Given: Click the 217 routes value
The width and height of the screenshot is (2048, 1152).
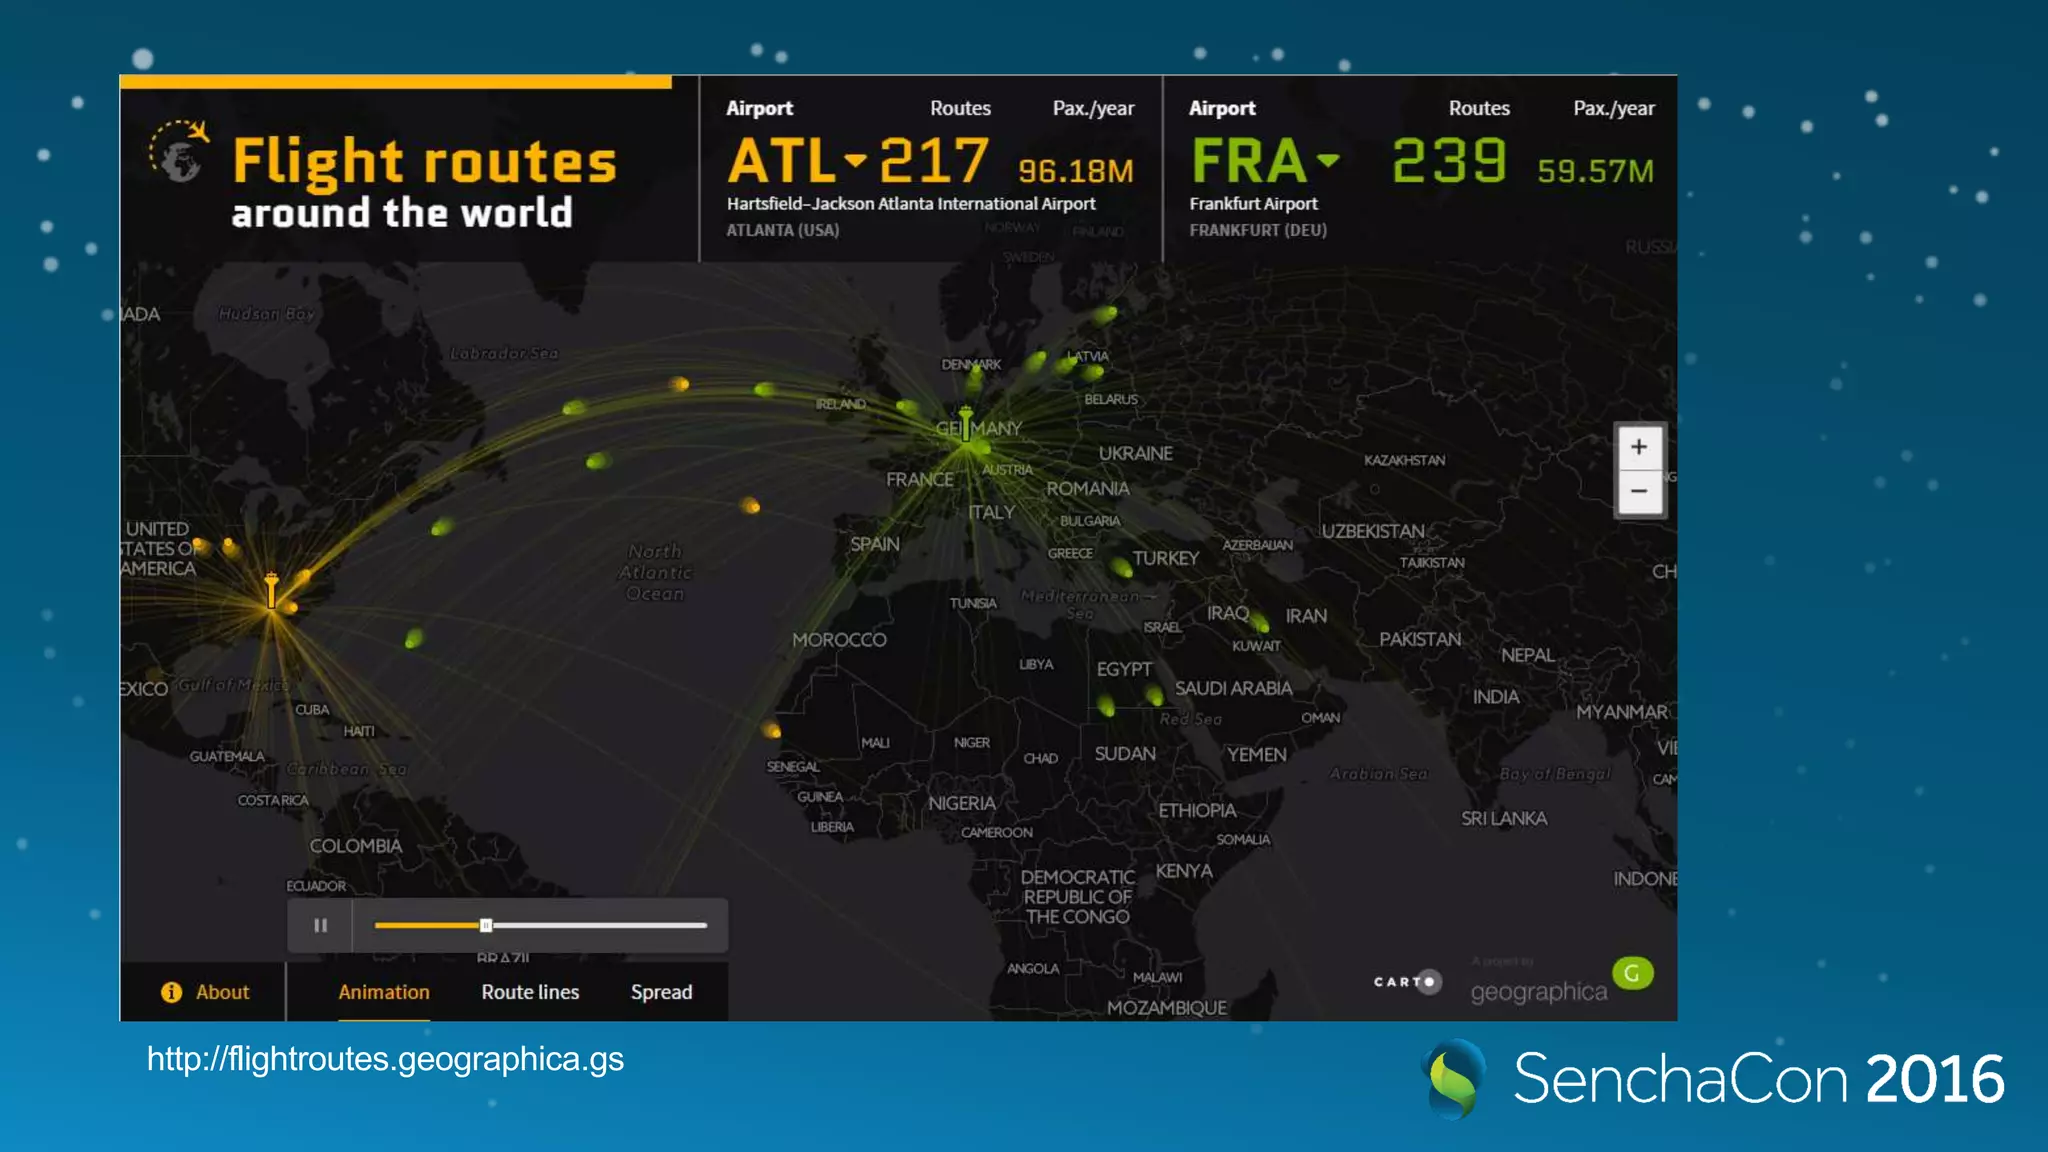Looking at the screenshot, I should [934, 160].
